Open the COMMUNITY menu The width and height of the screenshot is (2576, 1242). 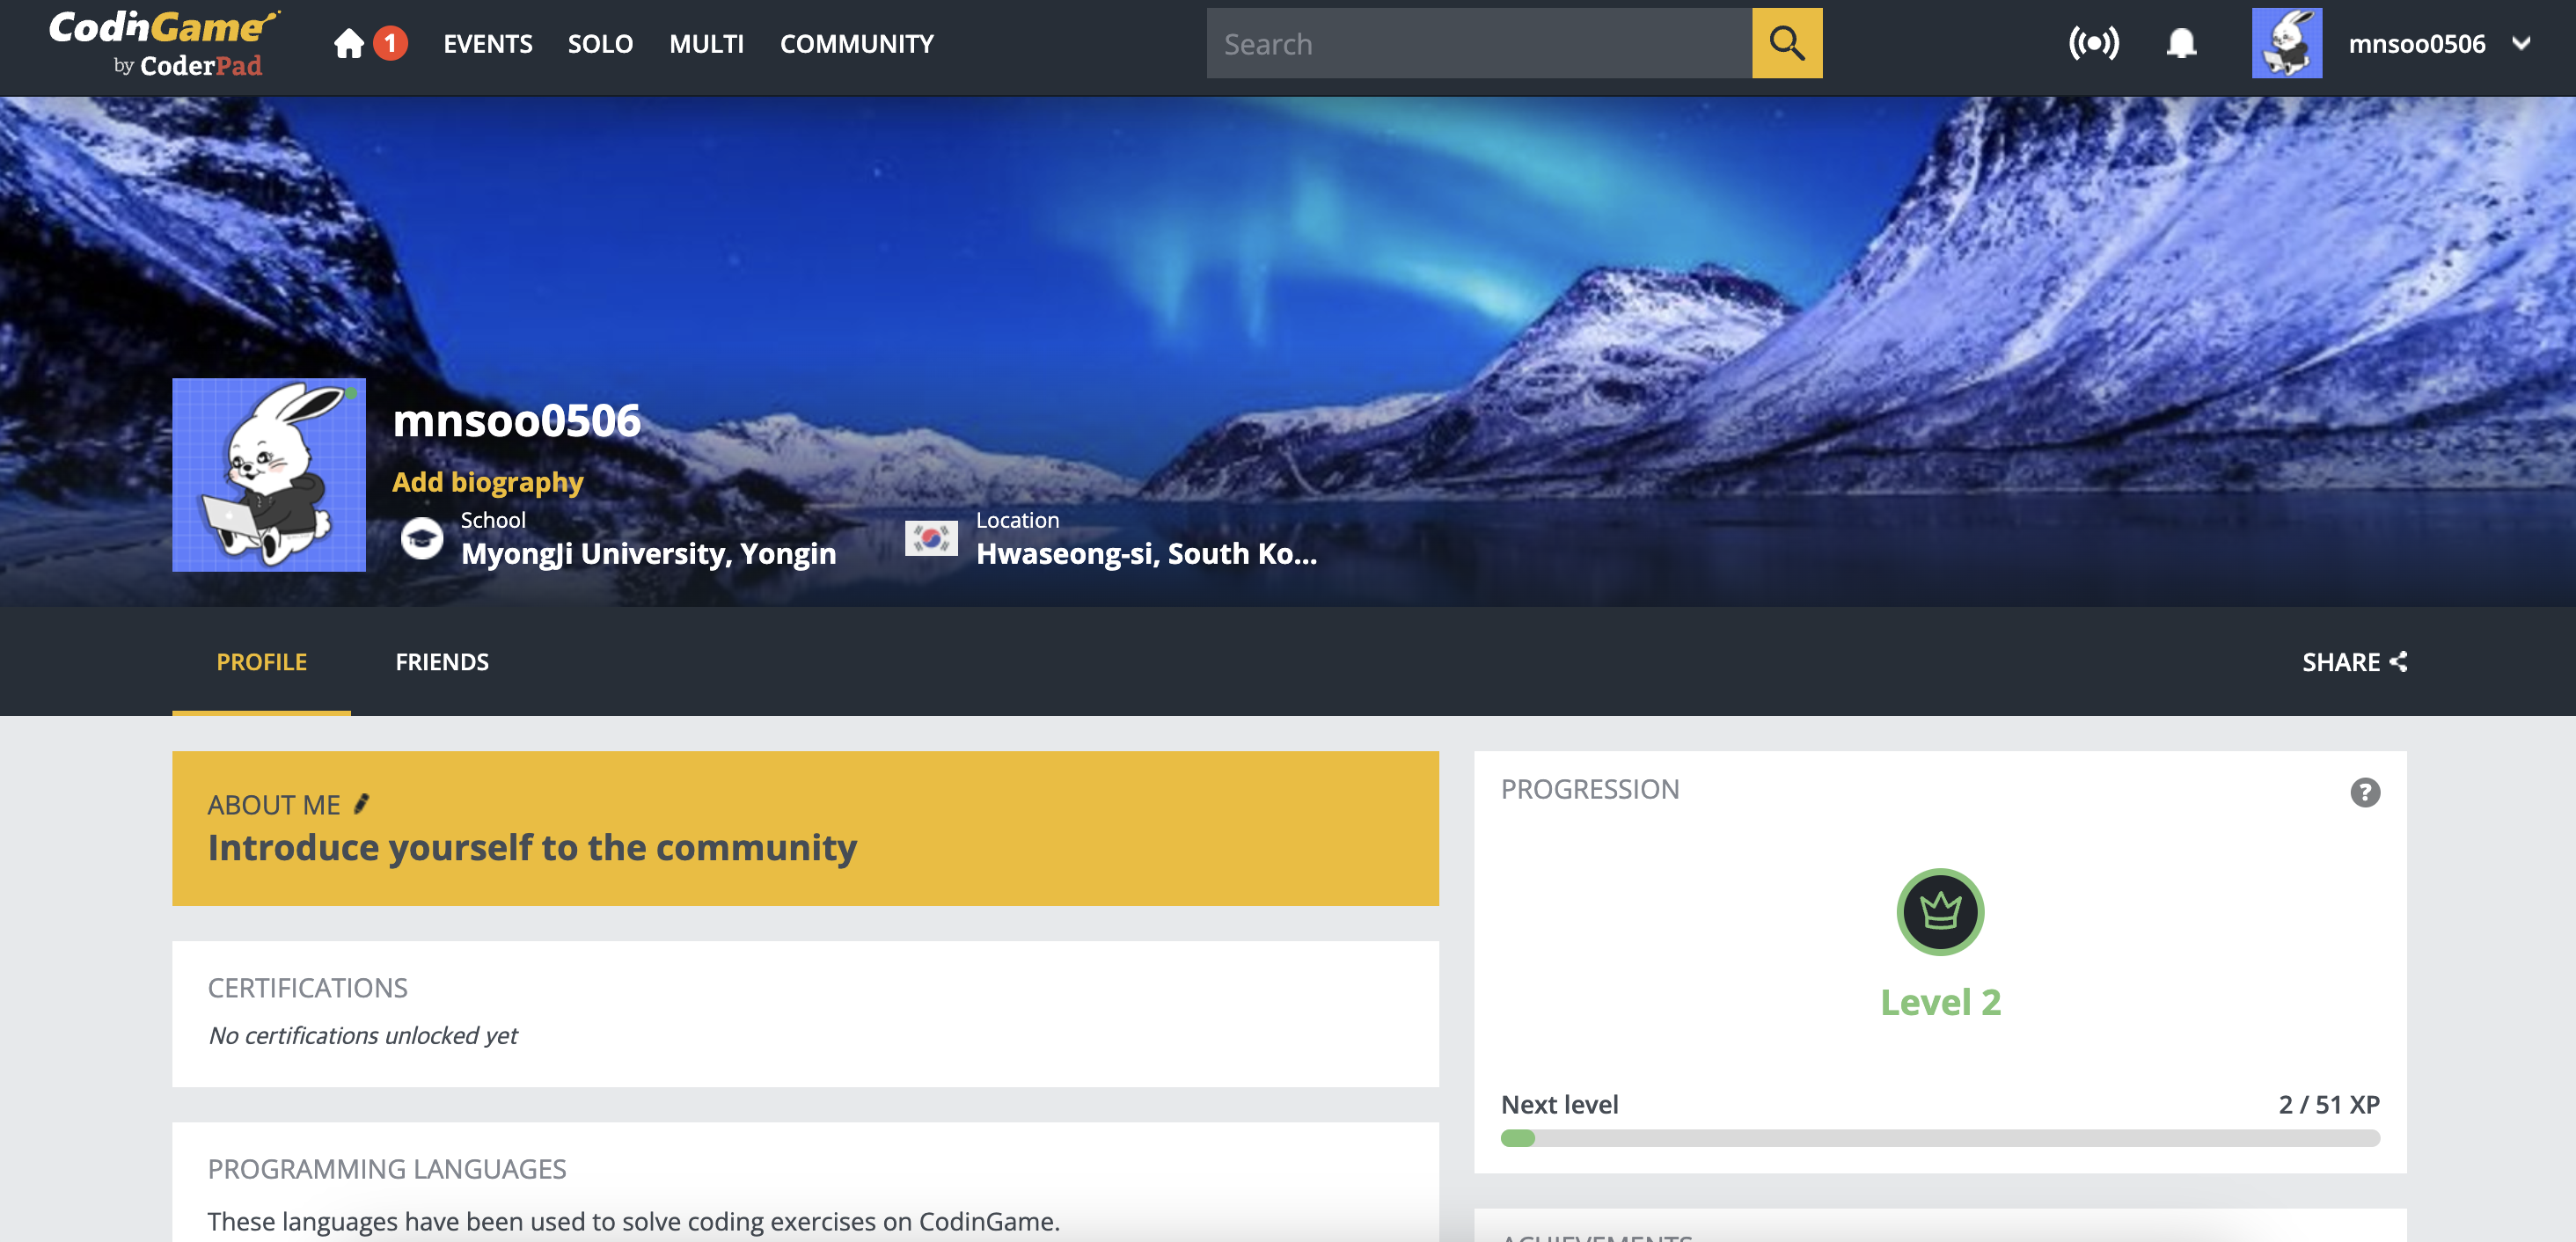tap(856, 44)
